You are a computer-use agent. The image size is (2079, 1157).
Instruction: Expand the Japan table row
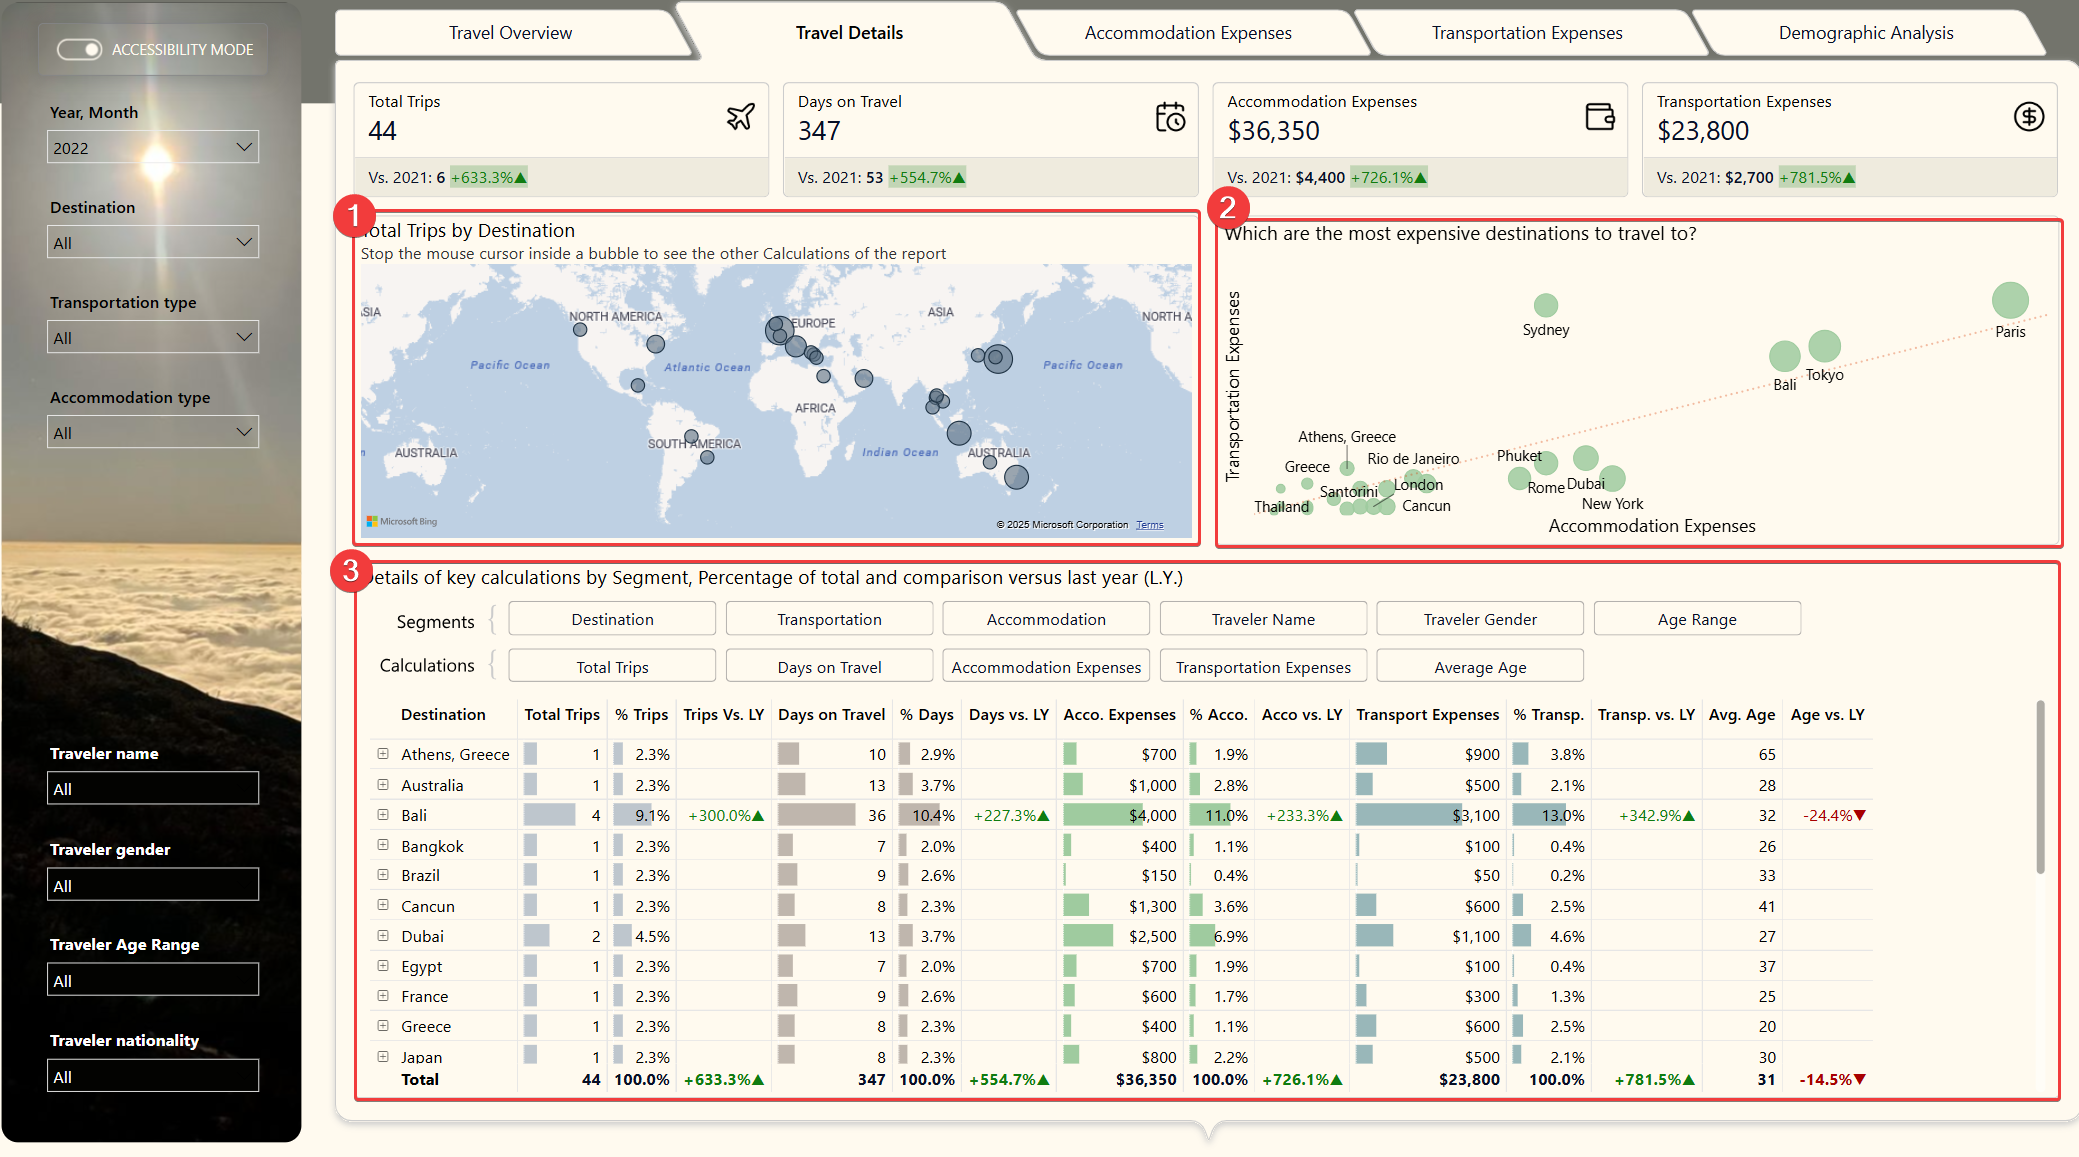(x=383, y=1056)
